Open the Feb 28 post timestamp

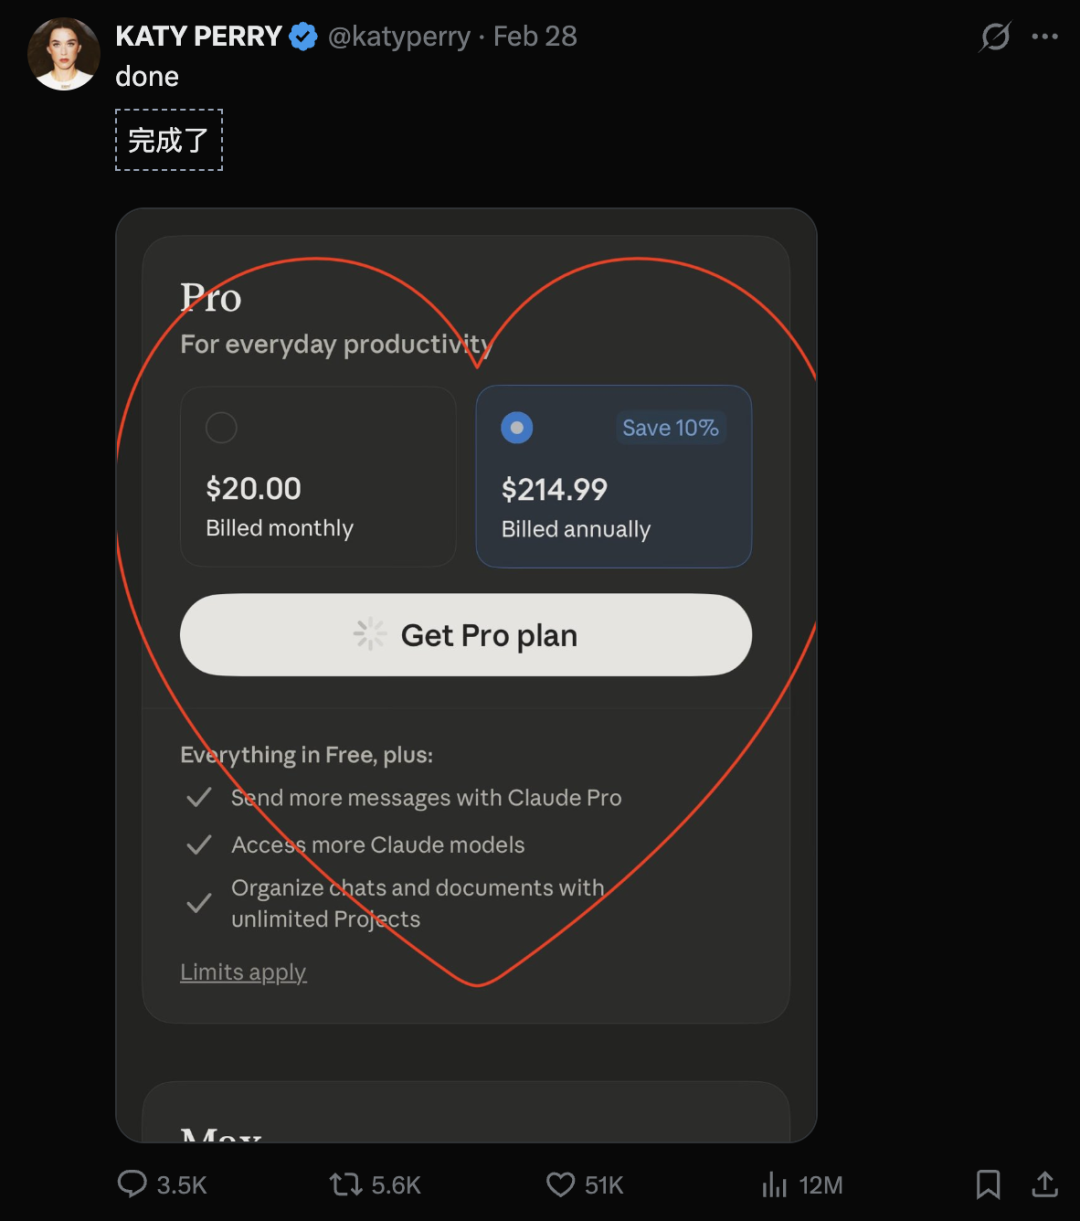click(x=535, y=37)
